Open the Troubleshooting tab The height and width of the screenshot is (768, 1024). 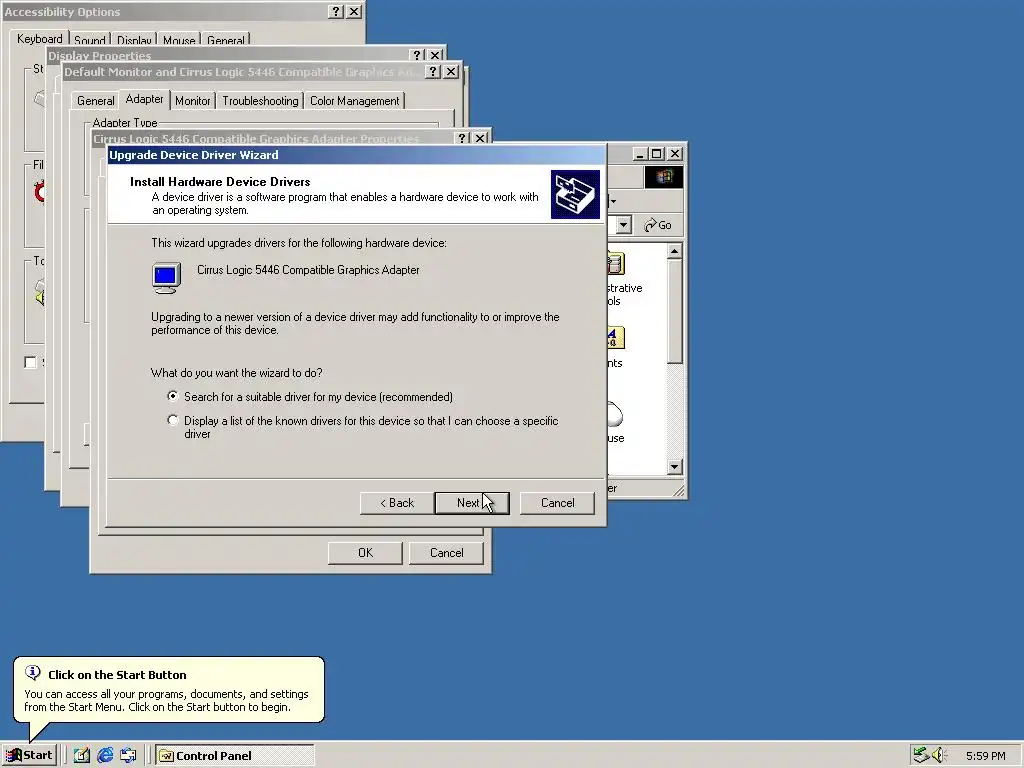[x=260, y=101]
